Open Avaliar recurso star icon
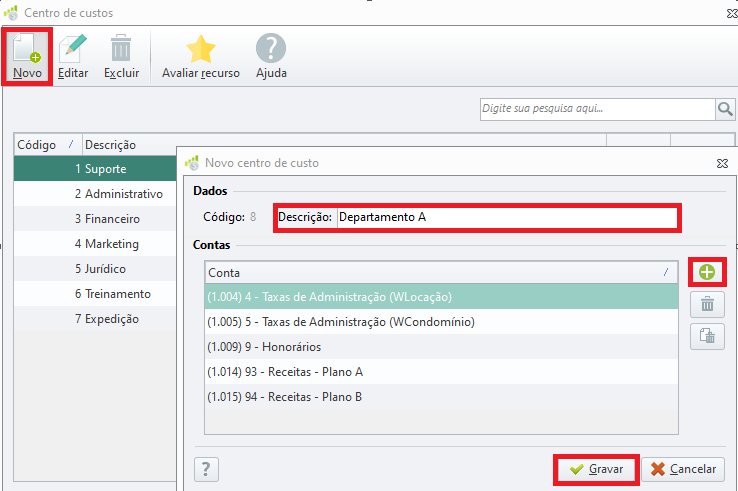This screenshot has height=491, width=738. [201, 49]
